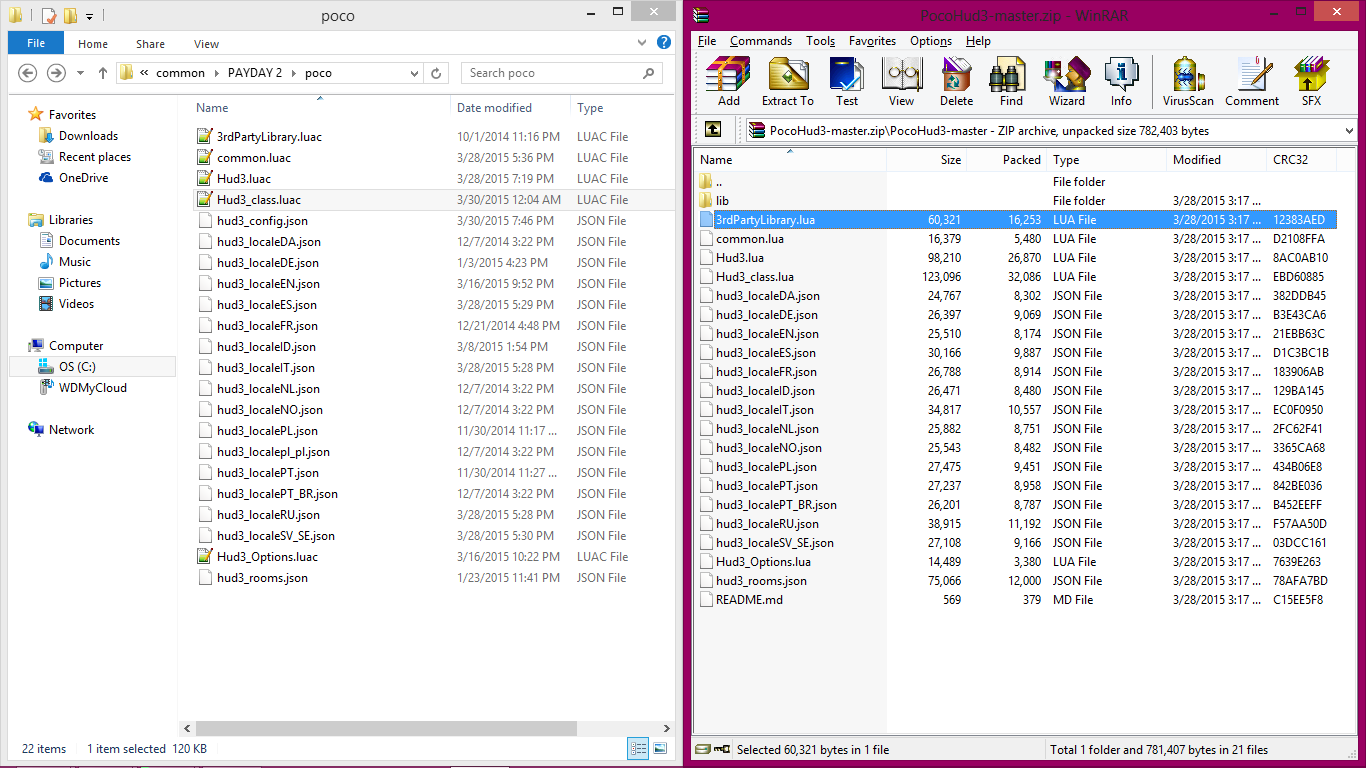
Task: Start VirusScan on the archive
Action: point(1188,81)
